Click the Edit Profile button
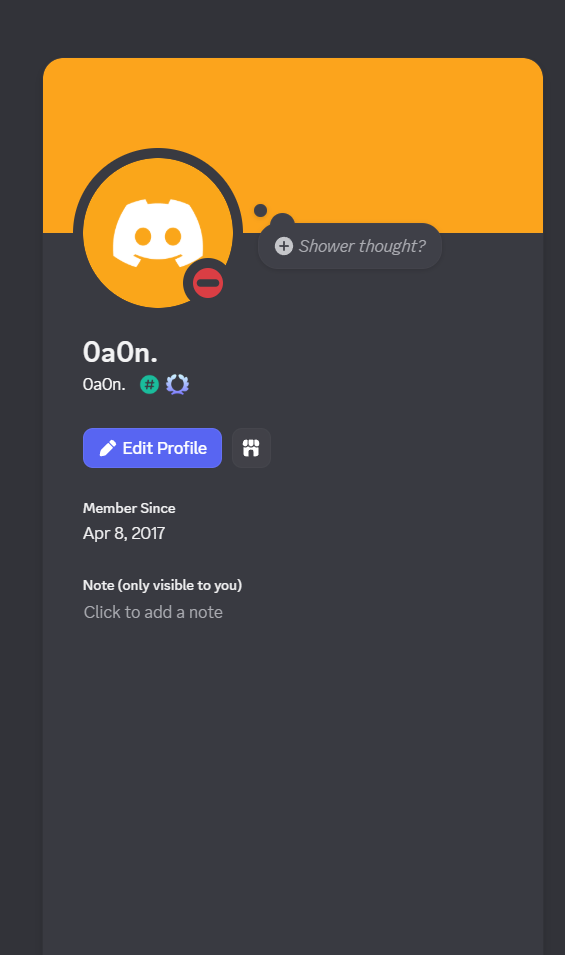Image resolution: width=565 pixels, height=955 pixels. click(x=152, y=448)
